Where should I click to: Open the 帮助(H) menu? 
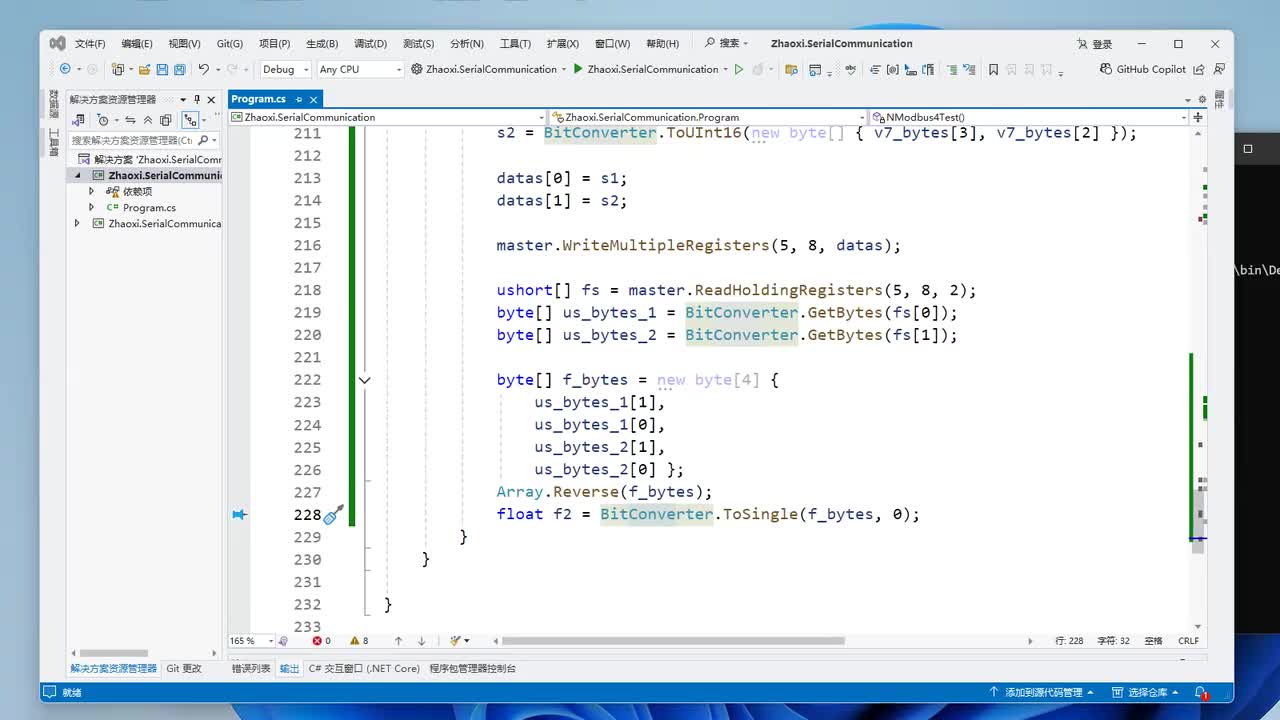[x=662, y=44]
